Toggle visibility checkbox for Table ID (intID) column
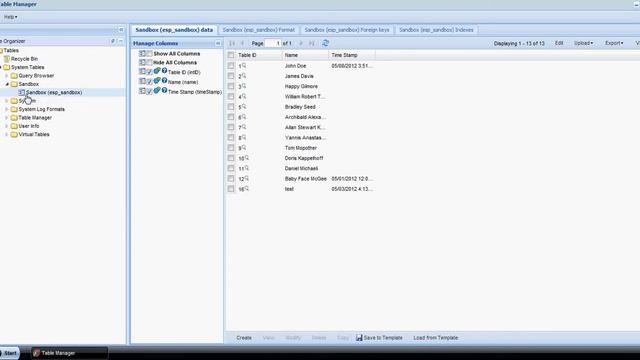640x360 pixels. pos(149,71)
